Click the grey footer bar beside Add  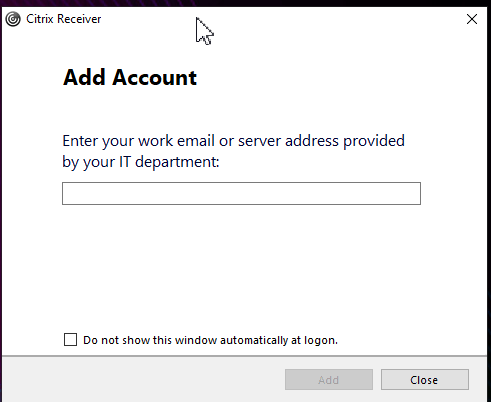(143, 380)
